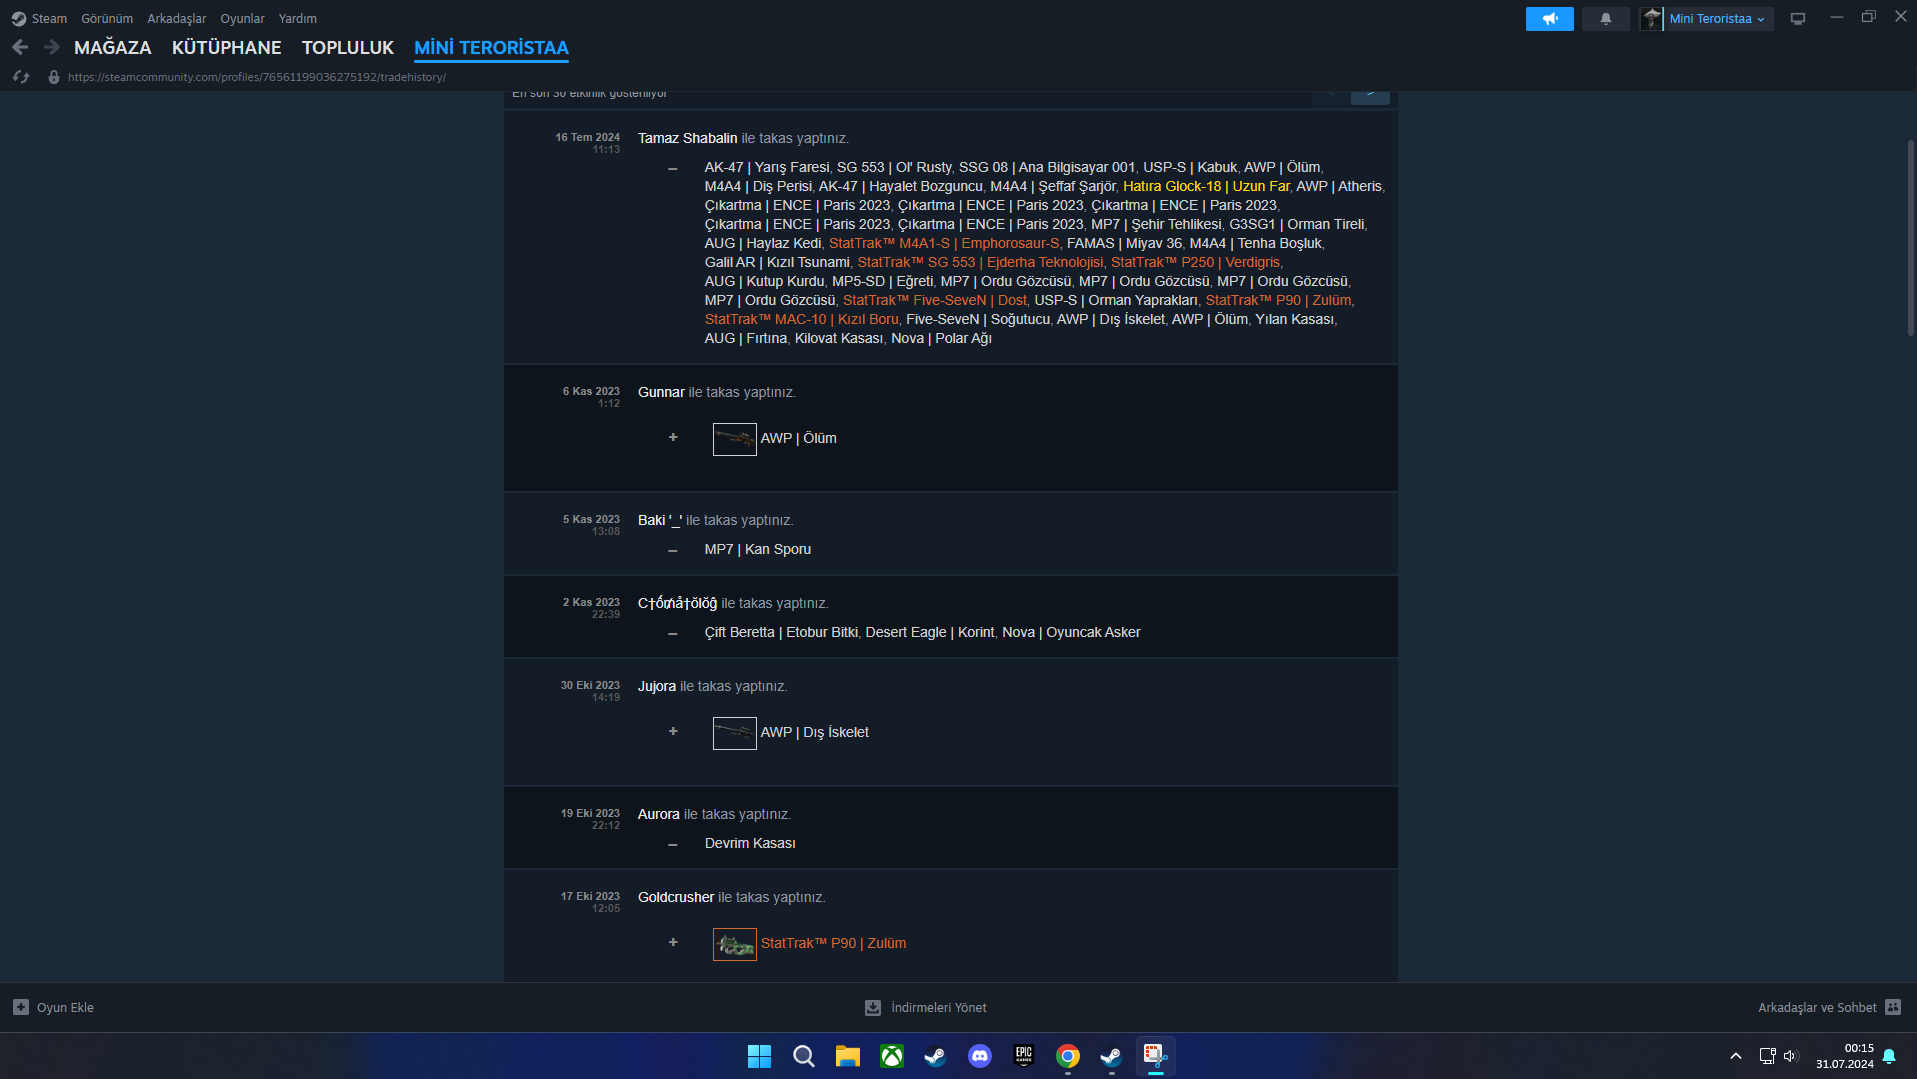Click the page's vertical scrollbar thumb
Image resolution: width=1917 pixels, height=1079 pixels.
click(1911, 238)
